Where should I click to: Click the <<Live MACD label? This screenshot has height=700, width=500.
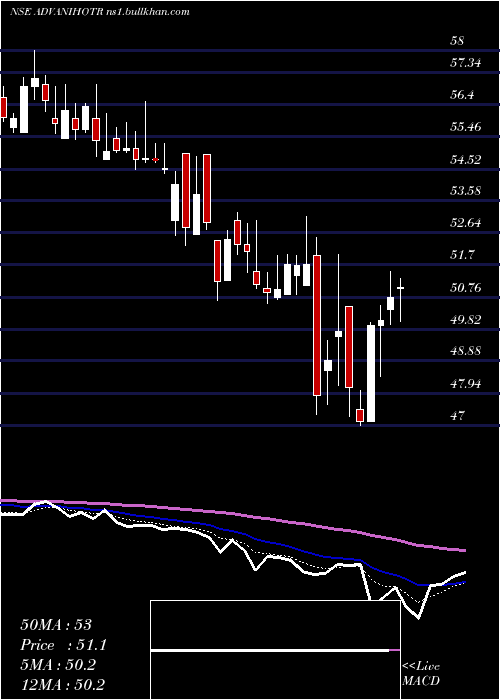tap(421, 673)
